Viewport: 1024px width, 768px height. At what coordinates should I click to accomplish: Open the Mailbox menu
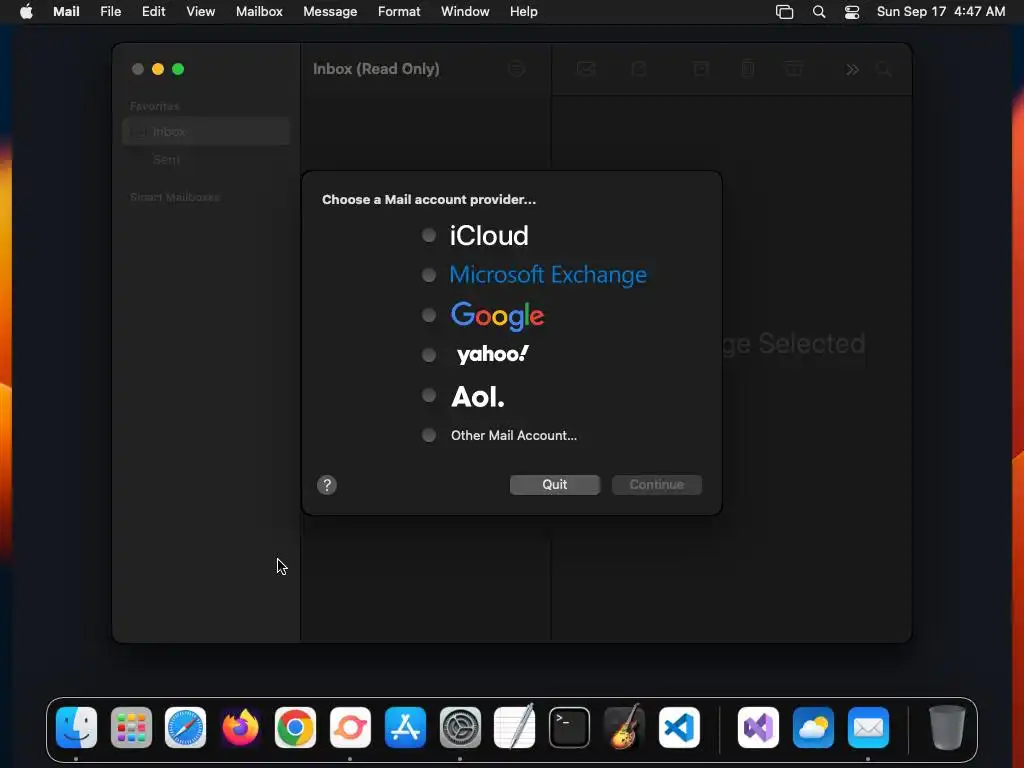[x=259, y=11]
